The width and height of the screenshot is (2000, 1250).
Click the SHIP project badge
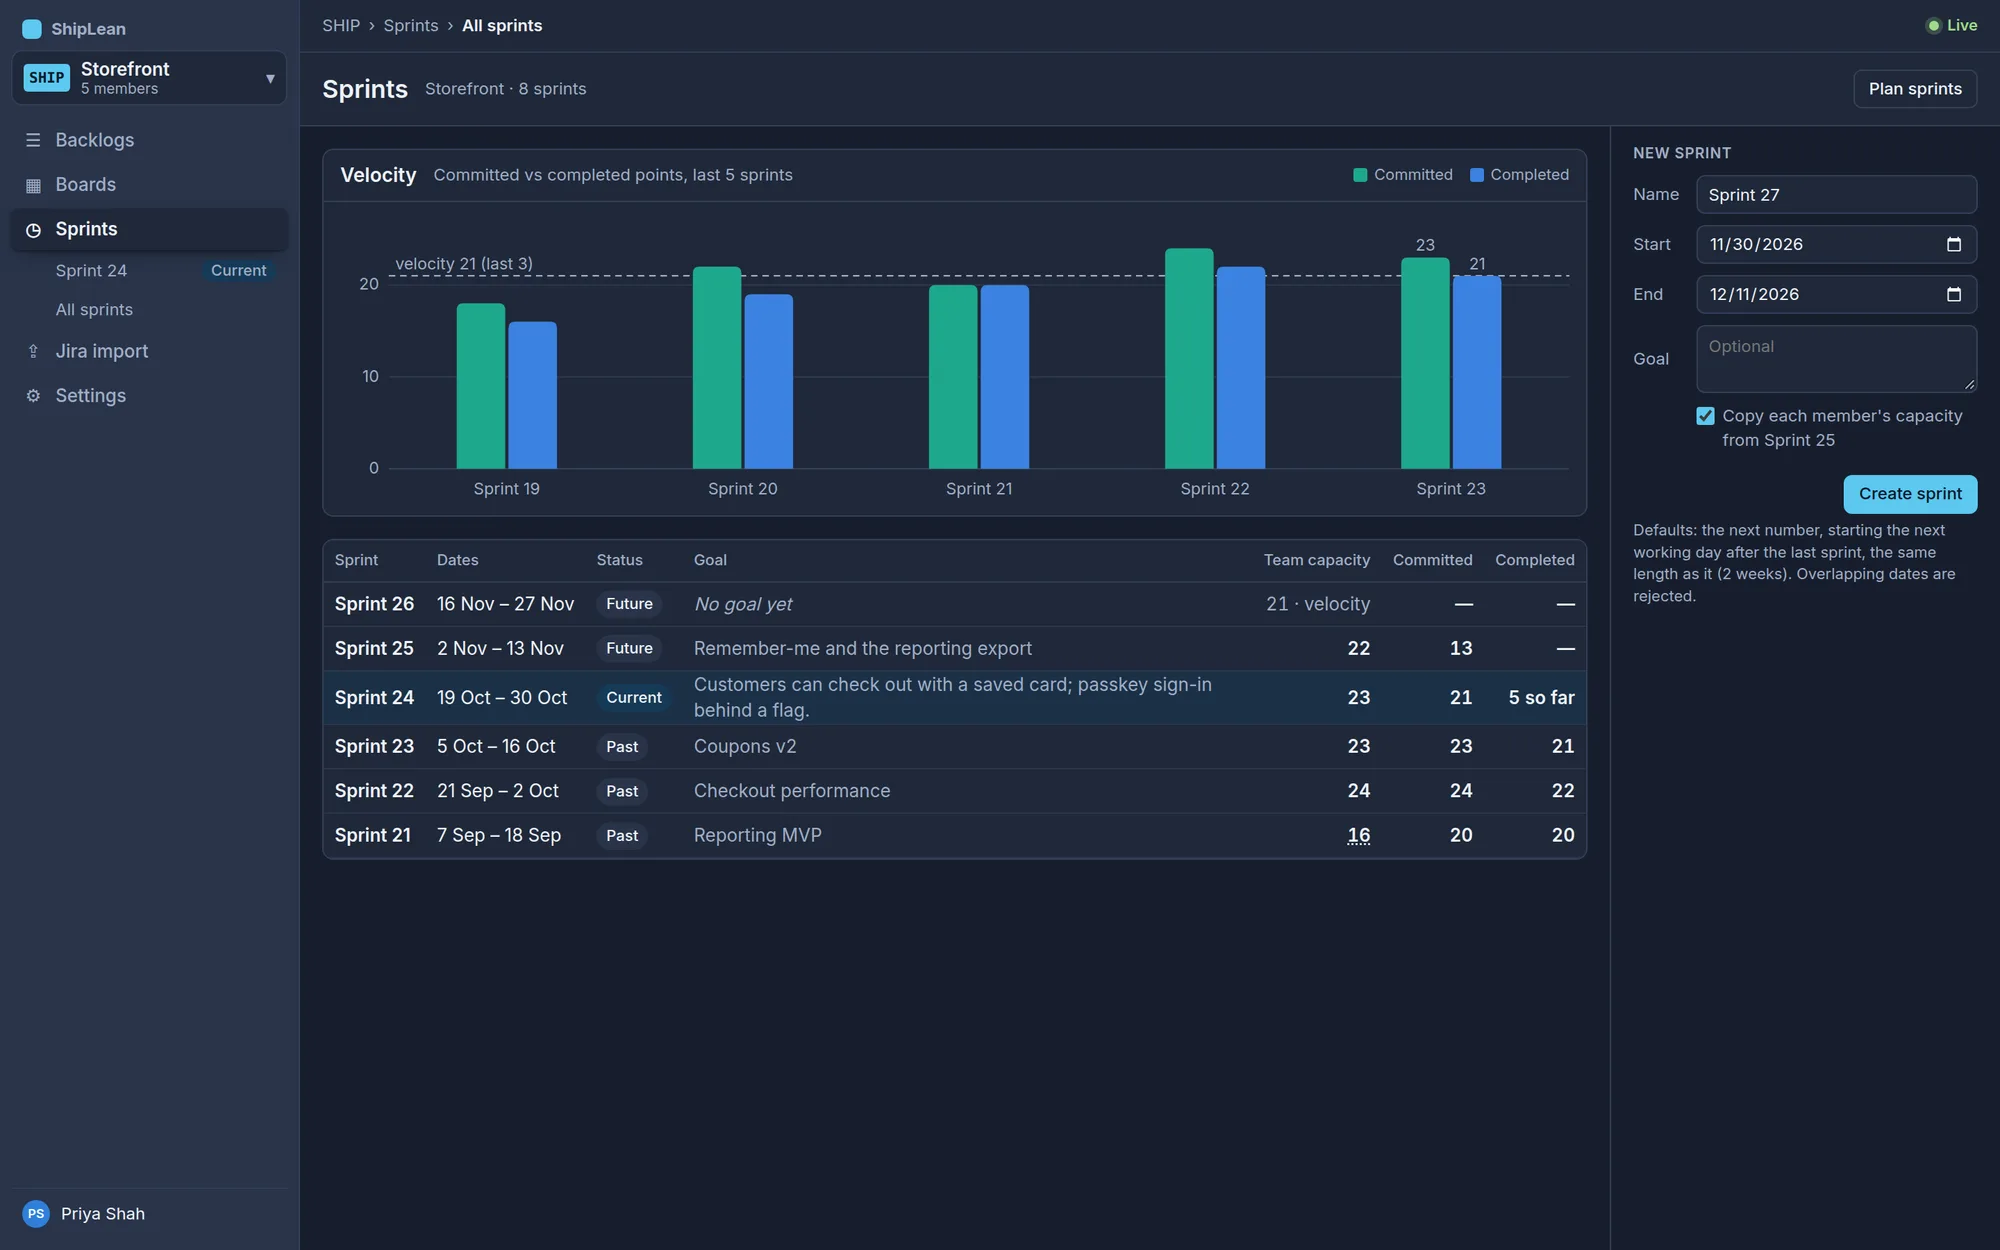click(47, 77)
